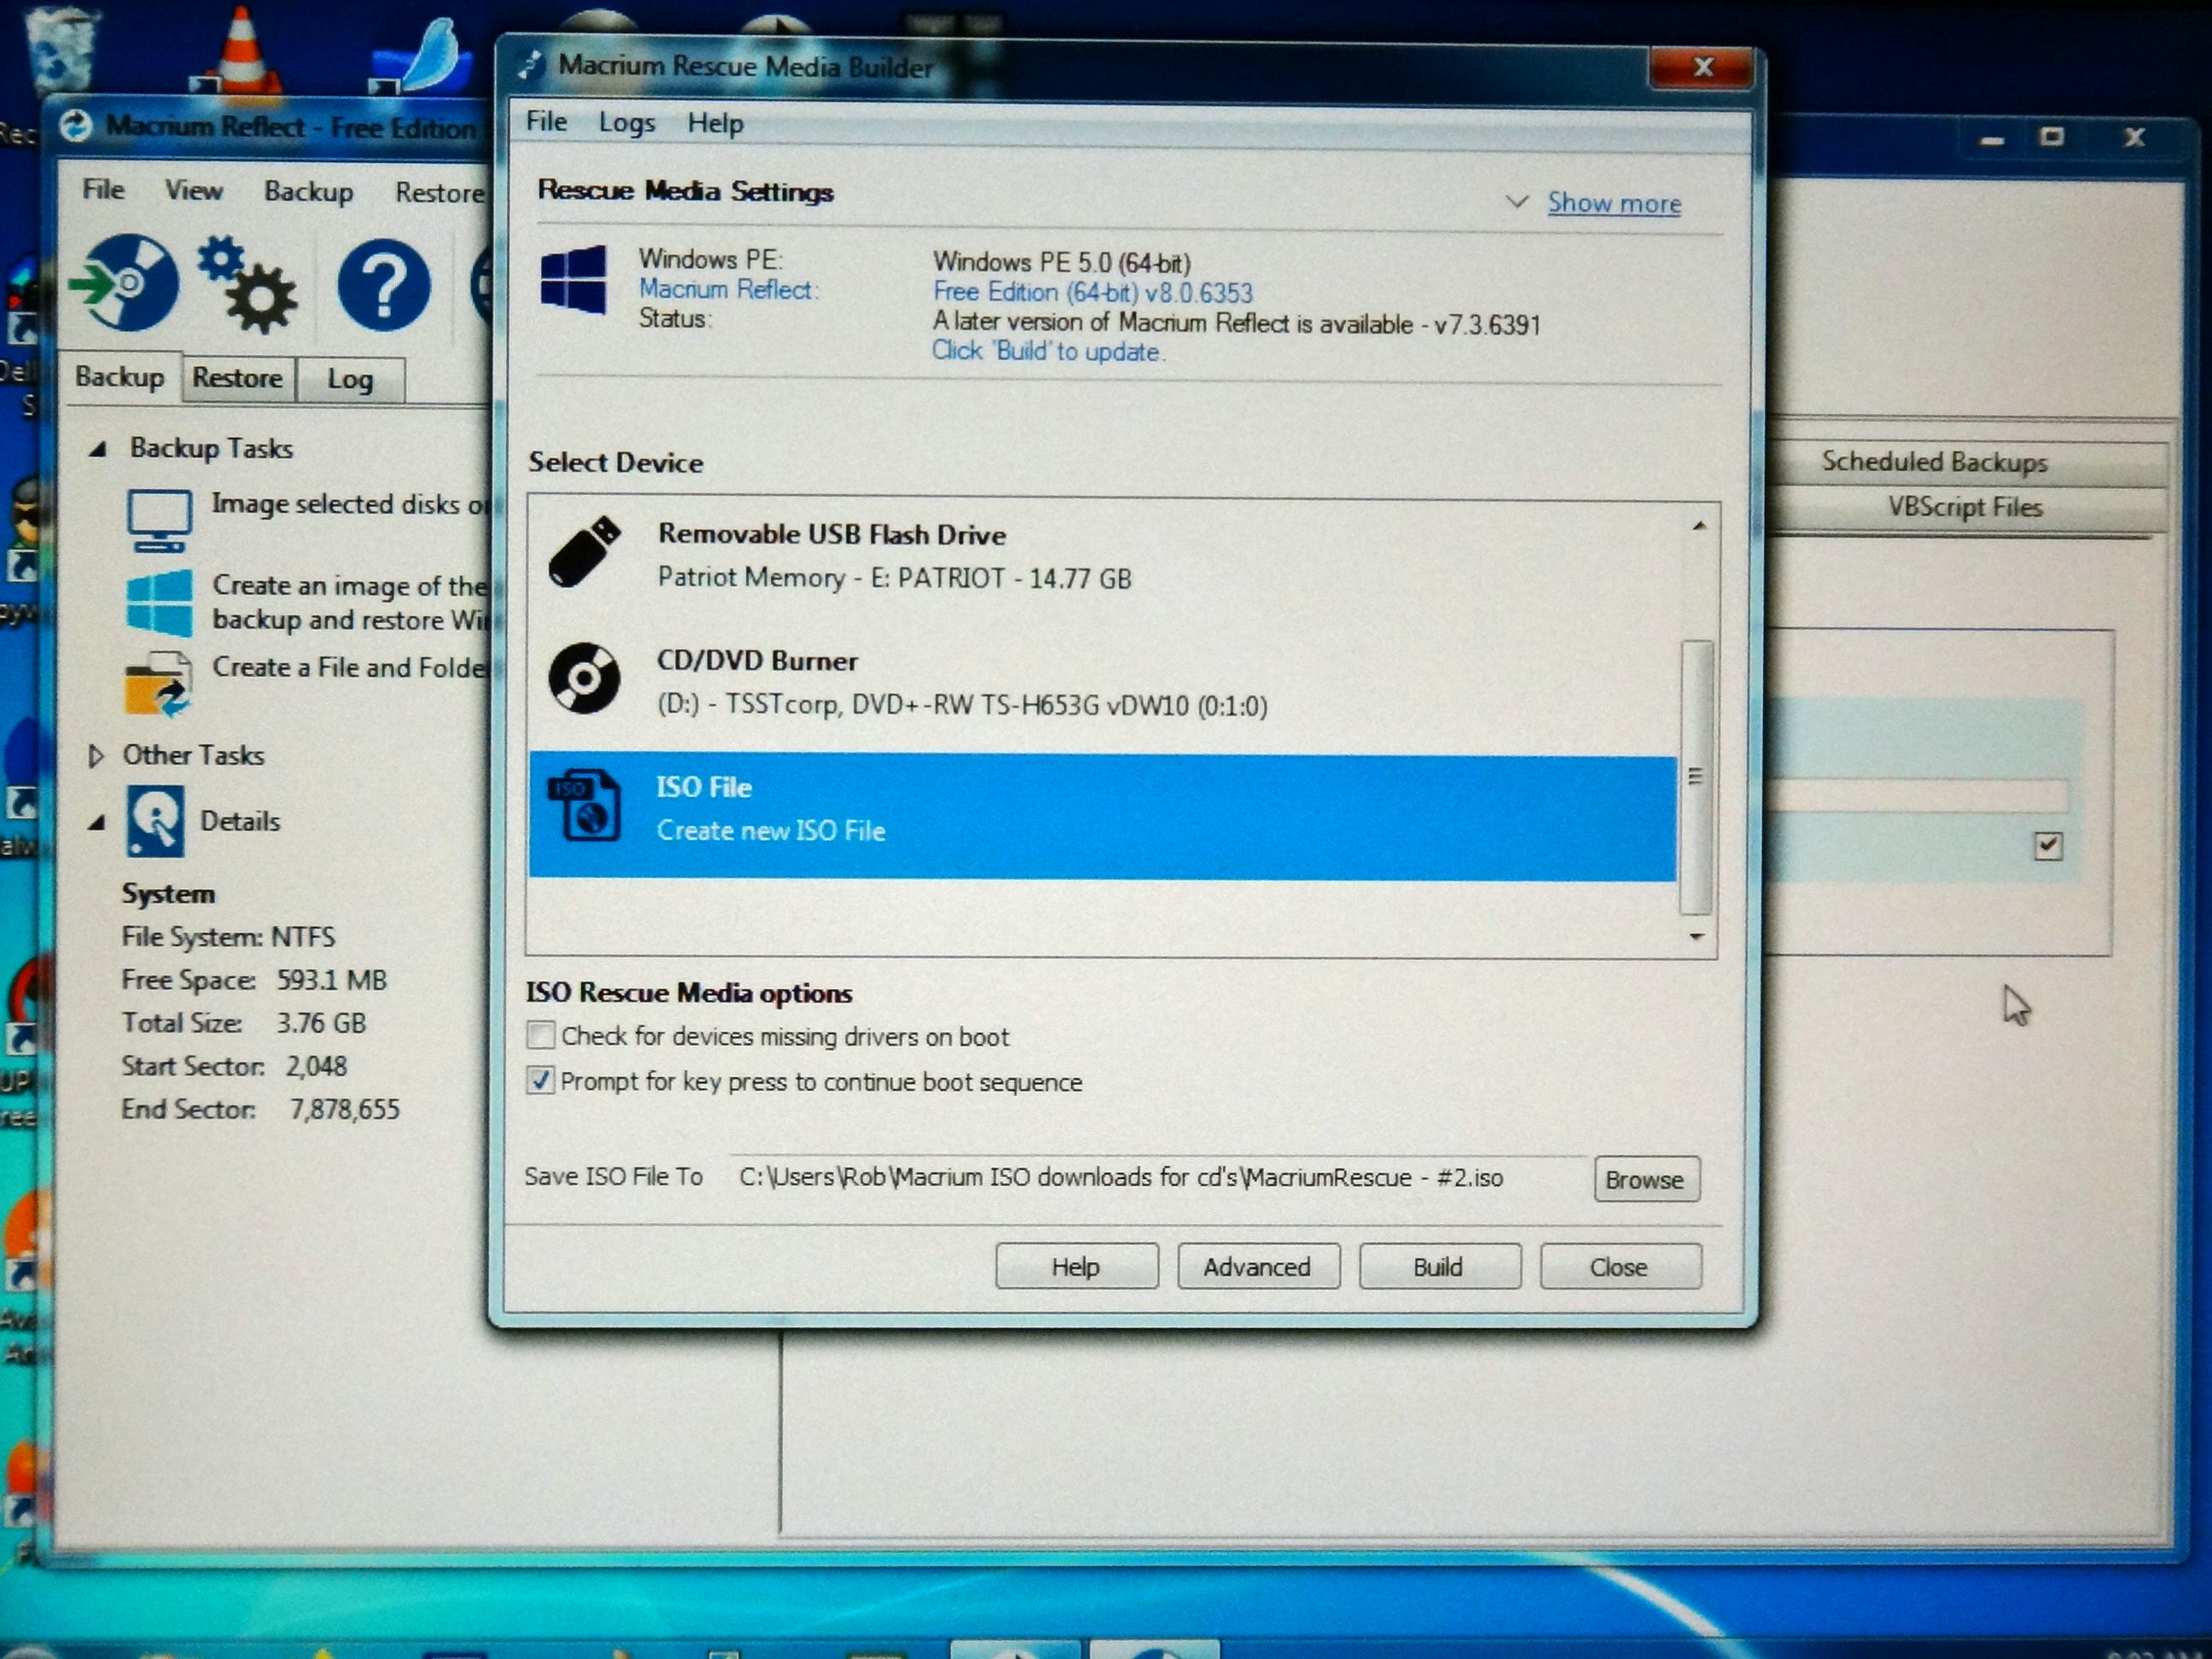Collapse the Backup Tasks tree section

[x=97, y=449]
